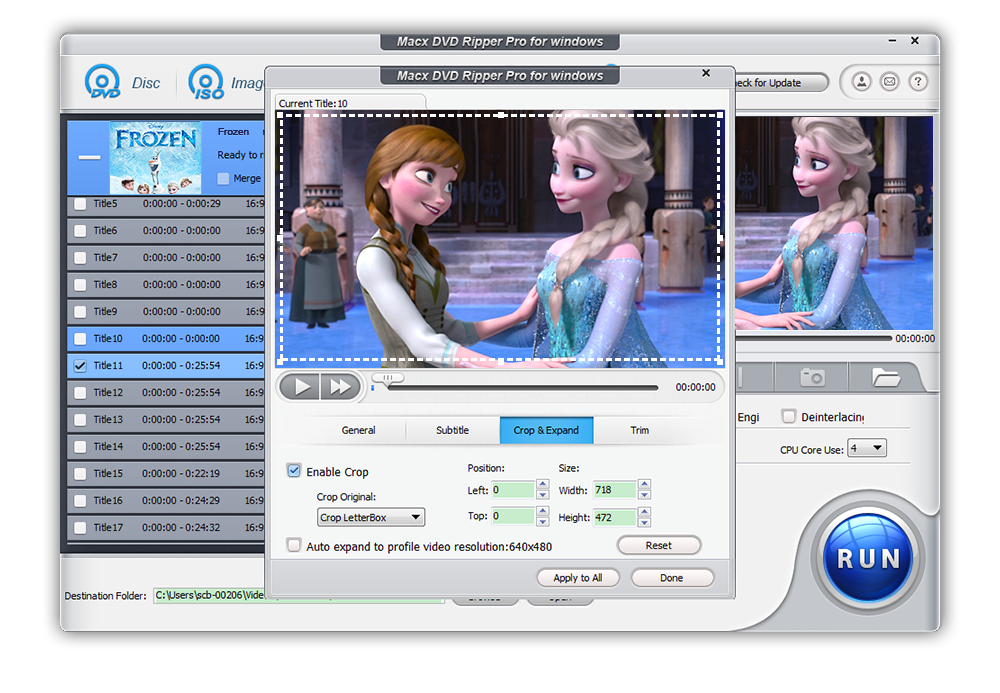Increase the crop Width value
The width and height of the screenshot is (1000, 693).
coord(644,485)
